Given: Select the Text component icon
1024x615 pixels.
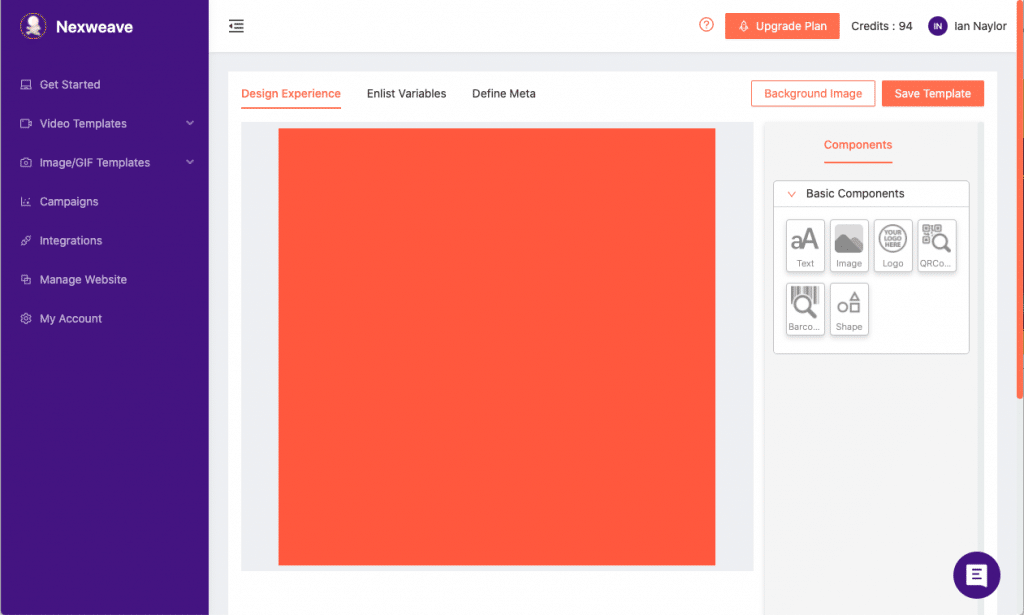Looking at the screenshot, I should coord(805,245).
